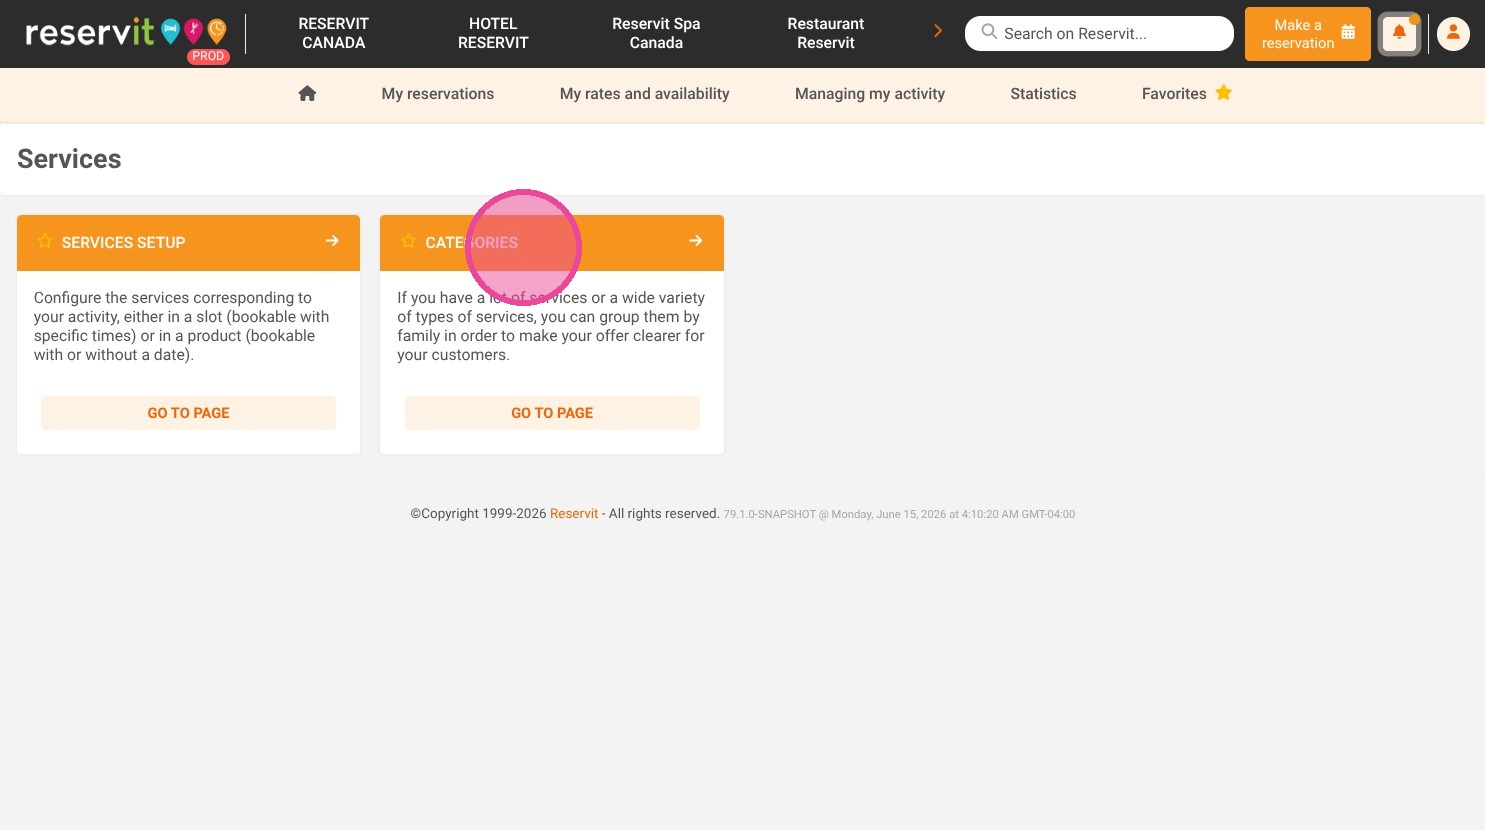
Task: Favorite Categories with its star
Action: (x=408, y=242)
